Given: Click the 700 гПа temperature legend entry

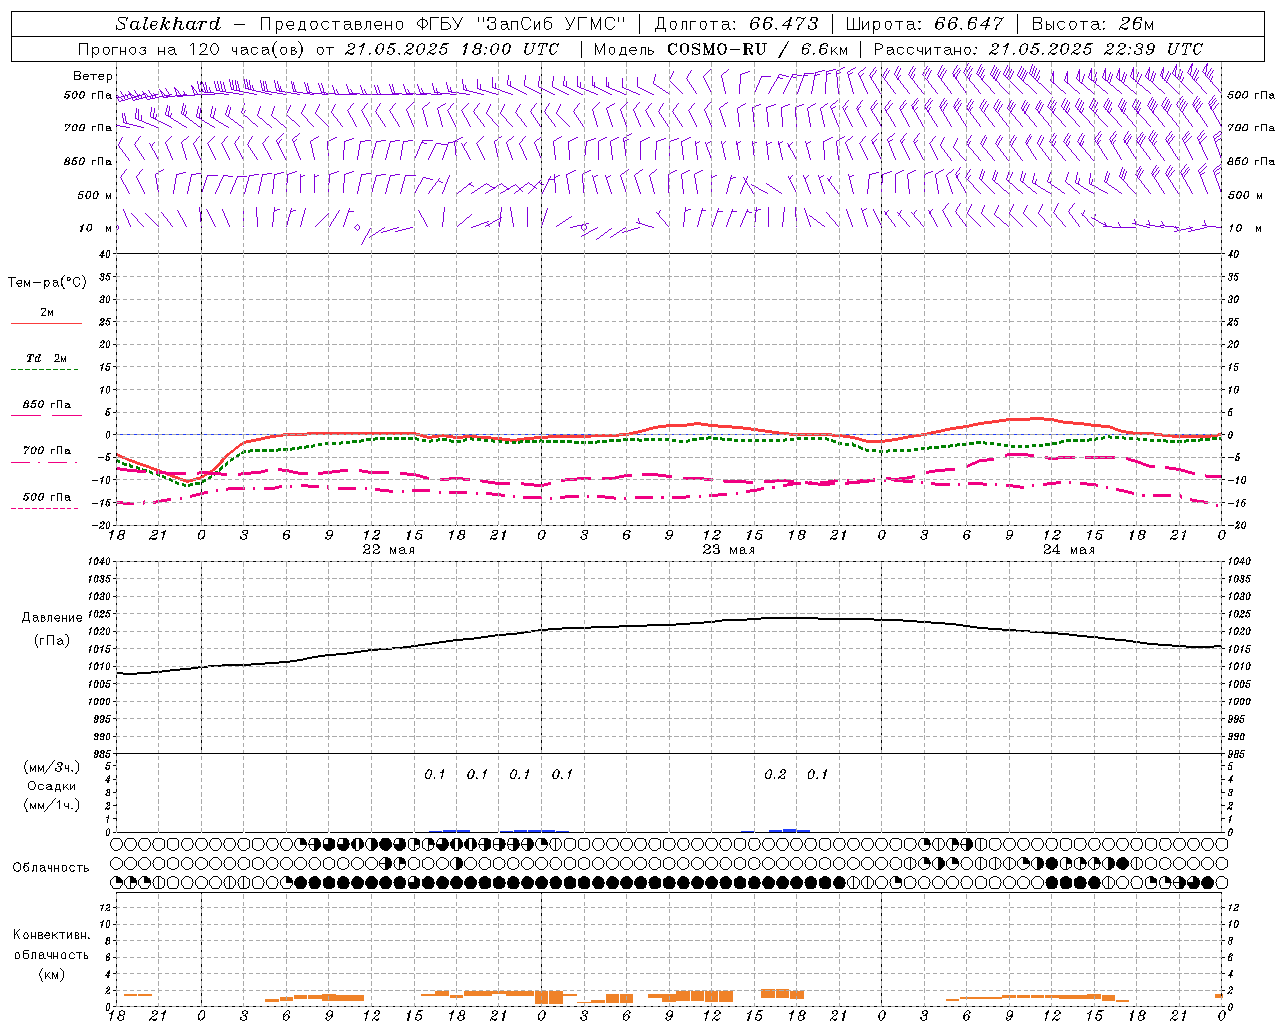Looking at the screenshot, I should point(47,454).
